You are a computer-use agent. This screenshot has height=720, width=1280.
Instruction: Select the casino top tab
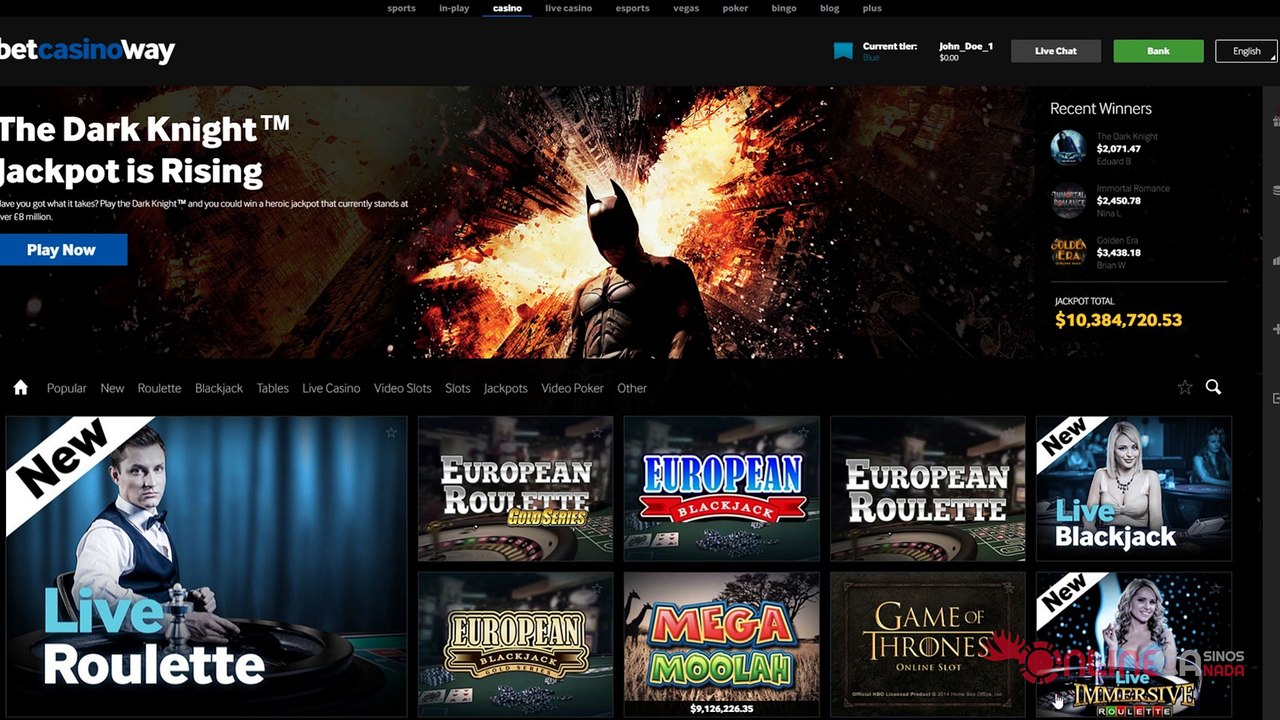(507, 8)
